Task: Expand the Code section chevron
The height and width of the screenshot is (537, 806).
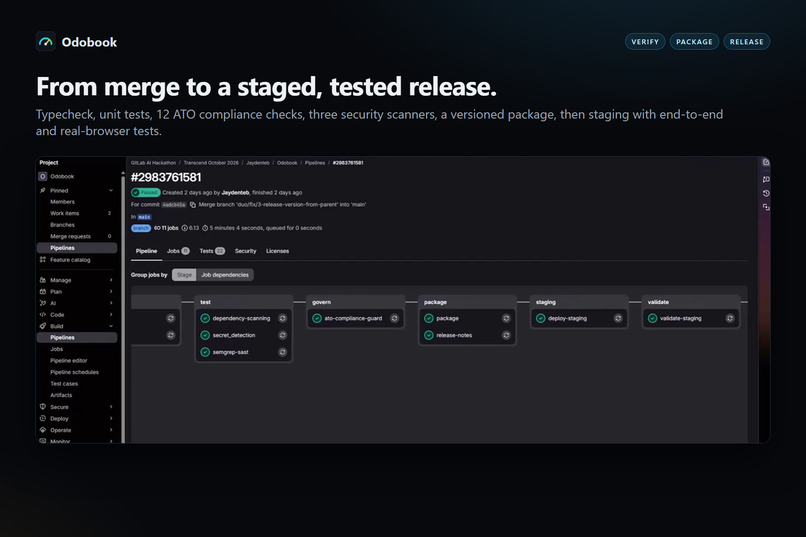Action: click(111, 314)
